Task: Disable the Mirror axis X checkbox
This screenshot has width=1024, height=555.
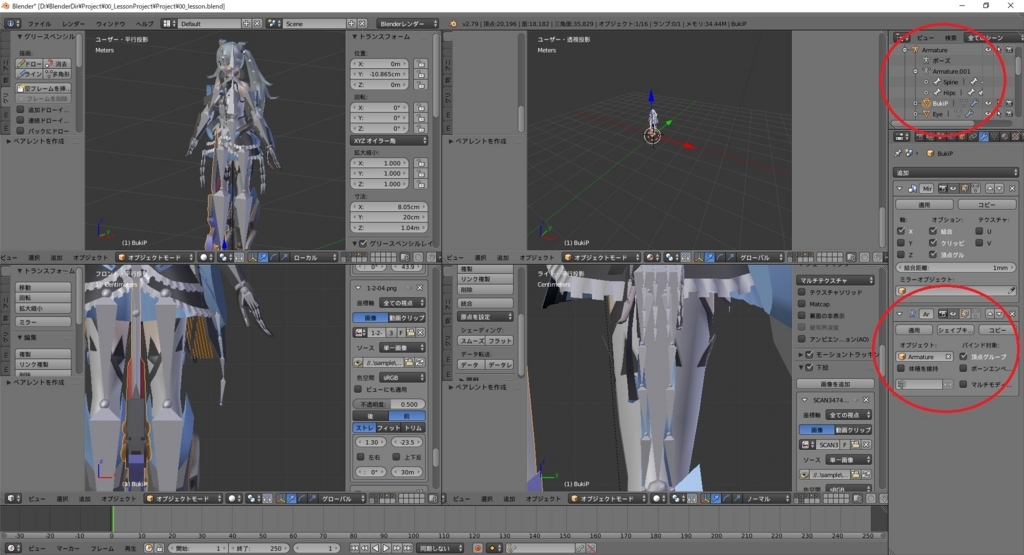Action: pos(901,231)
